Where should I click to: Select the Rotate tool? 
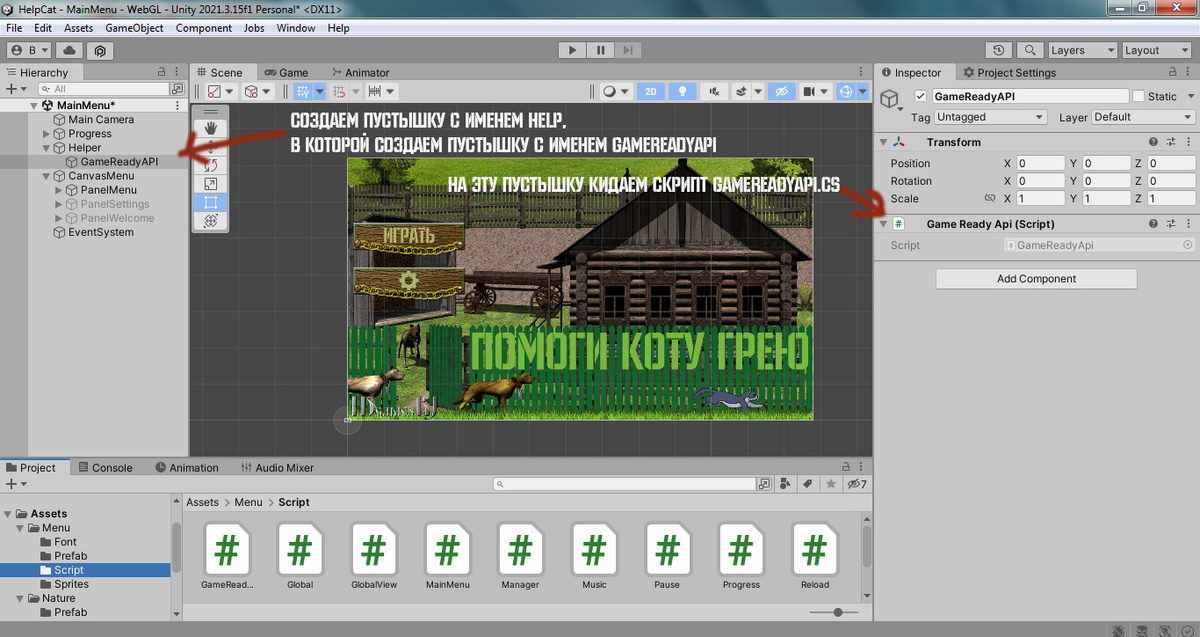(x=211, y=163)
